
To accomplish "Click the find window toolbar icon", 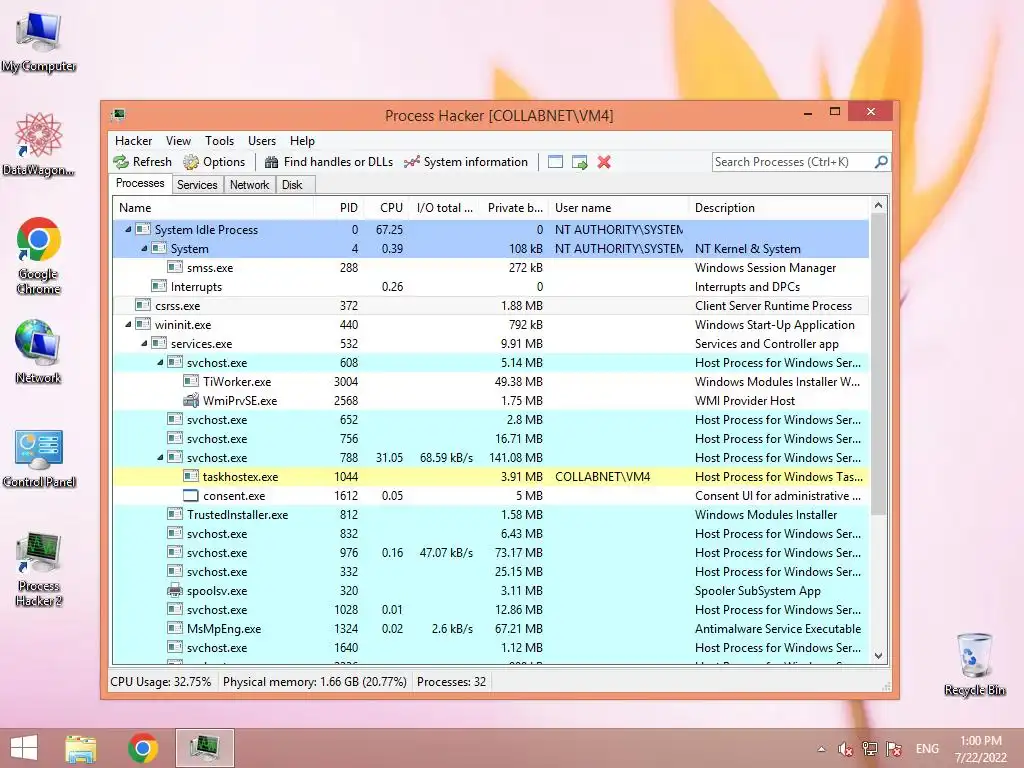I will click(x=555, y=162).
